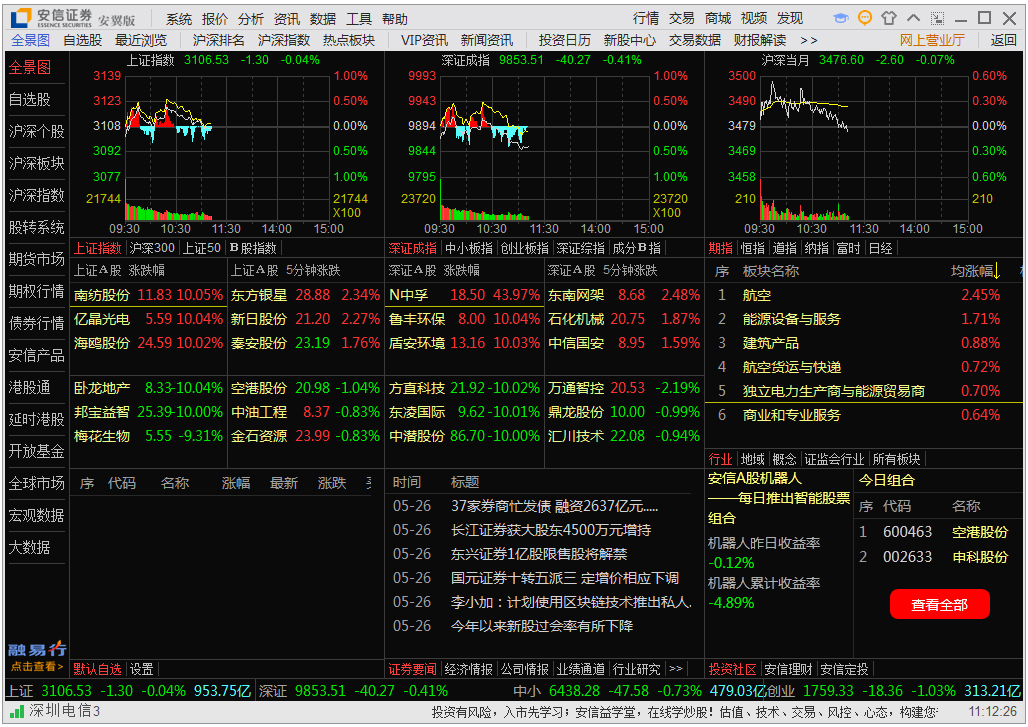Screen dimensions: 1028x727
Task: Switch to the 行业研究 news tab
Action: (x=636, y=669)
